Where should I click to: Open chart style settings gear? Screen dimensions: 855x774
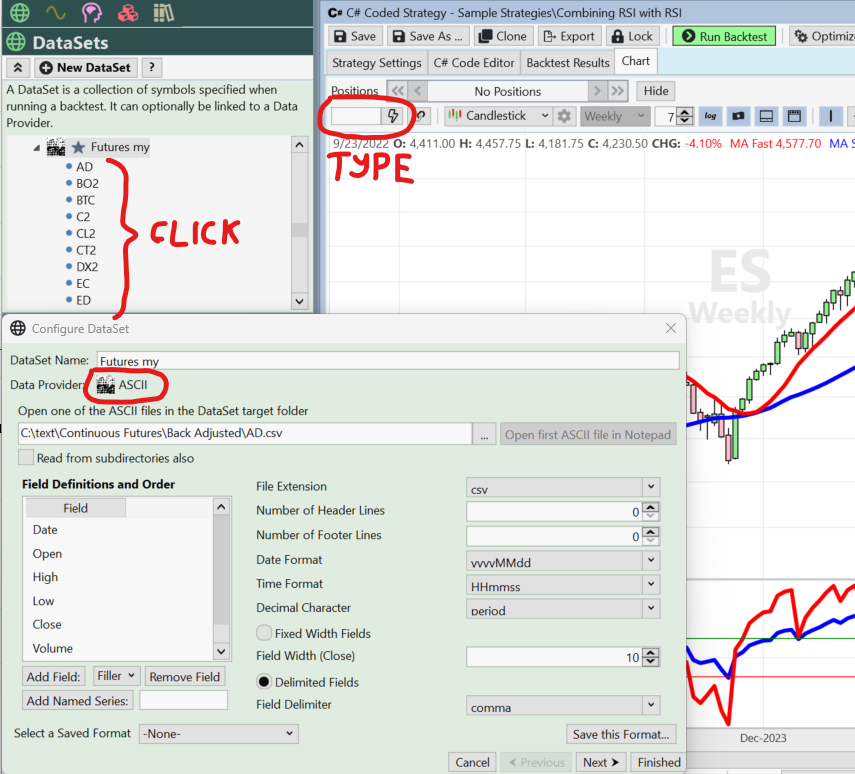[x=564, y=116]
